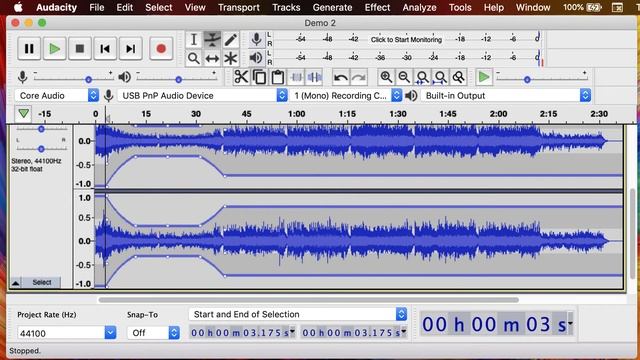Open the Transport menu
Viewport: 640px width, 360px height.
239,7
